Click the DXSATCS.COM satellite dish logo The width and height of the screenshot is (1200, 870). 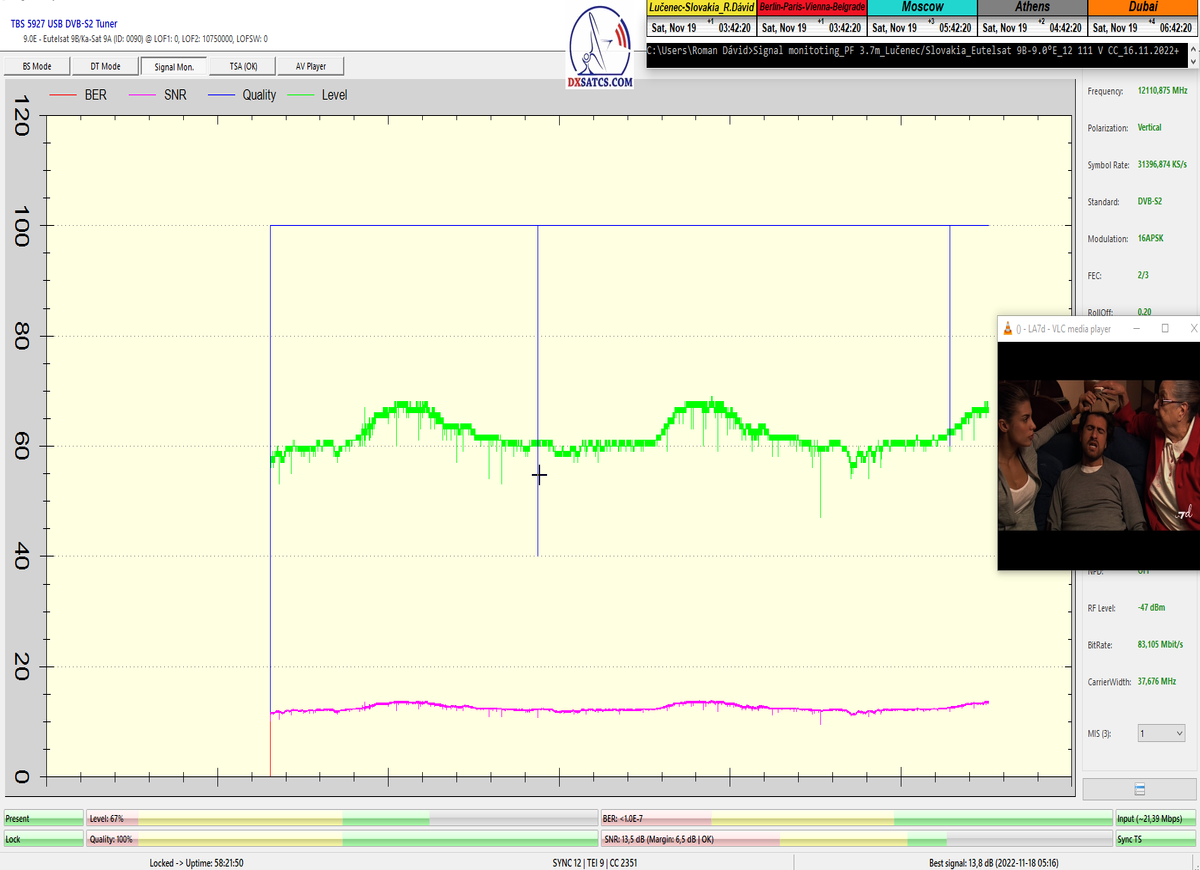tap(600, 50)
